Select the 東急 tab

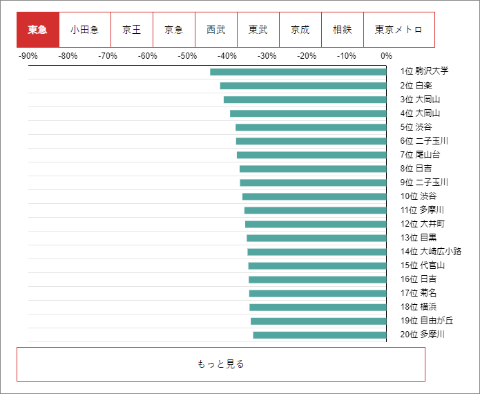click(x=38, y=30)
